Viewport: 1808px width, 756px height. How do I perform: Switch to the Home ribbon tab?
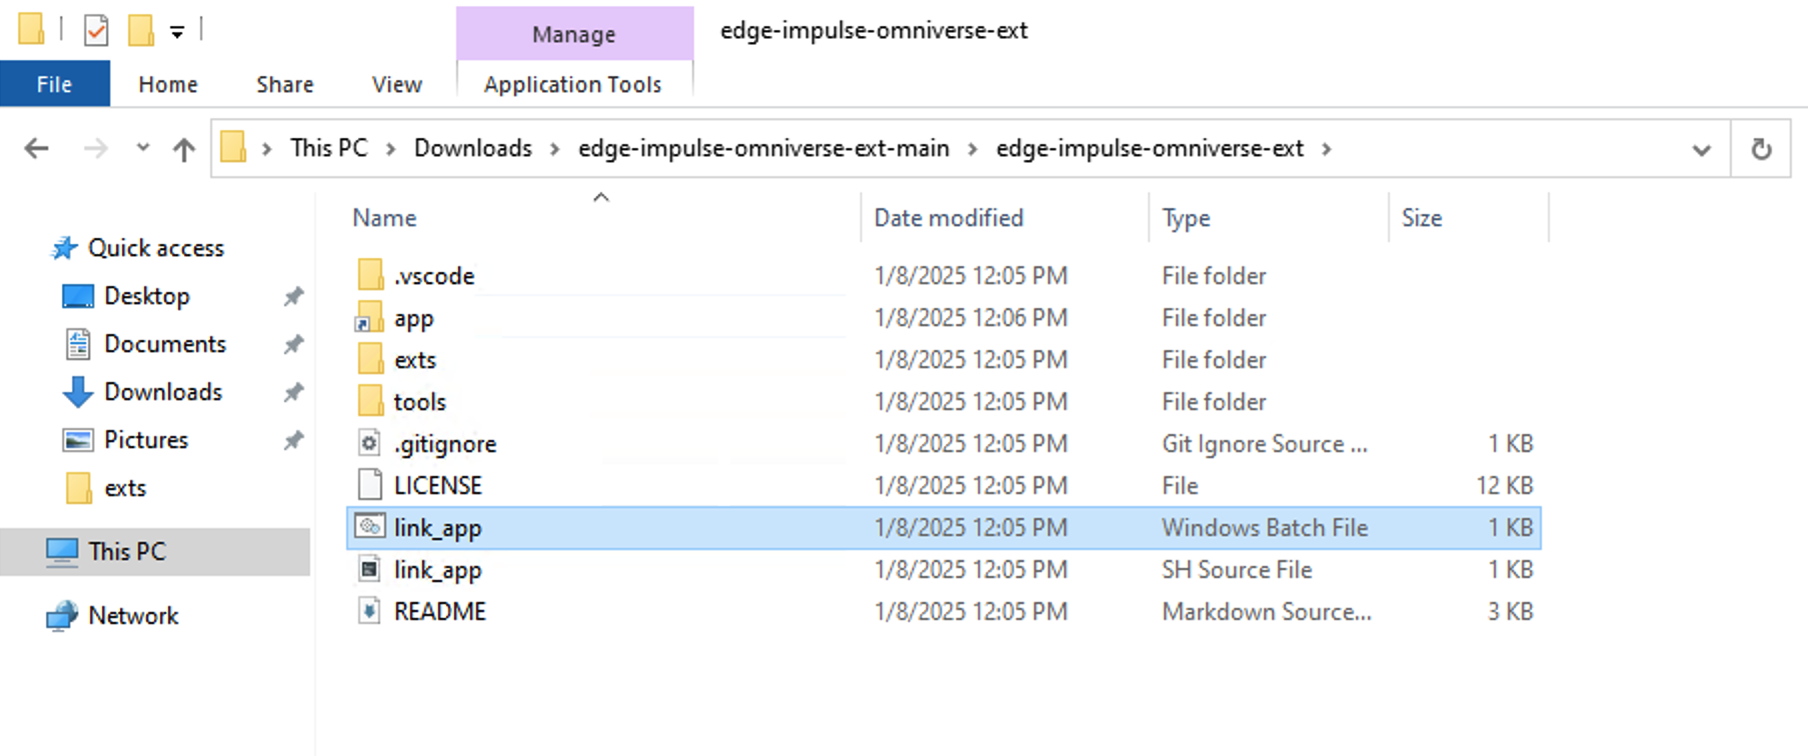(x=168, y=84)
